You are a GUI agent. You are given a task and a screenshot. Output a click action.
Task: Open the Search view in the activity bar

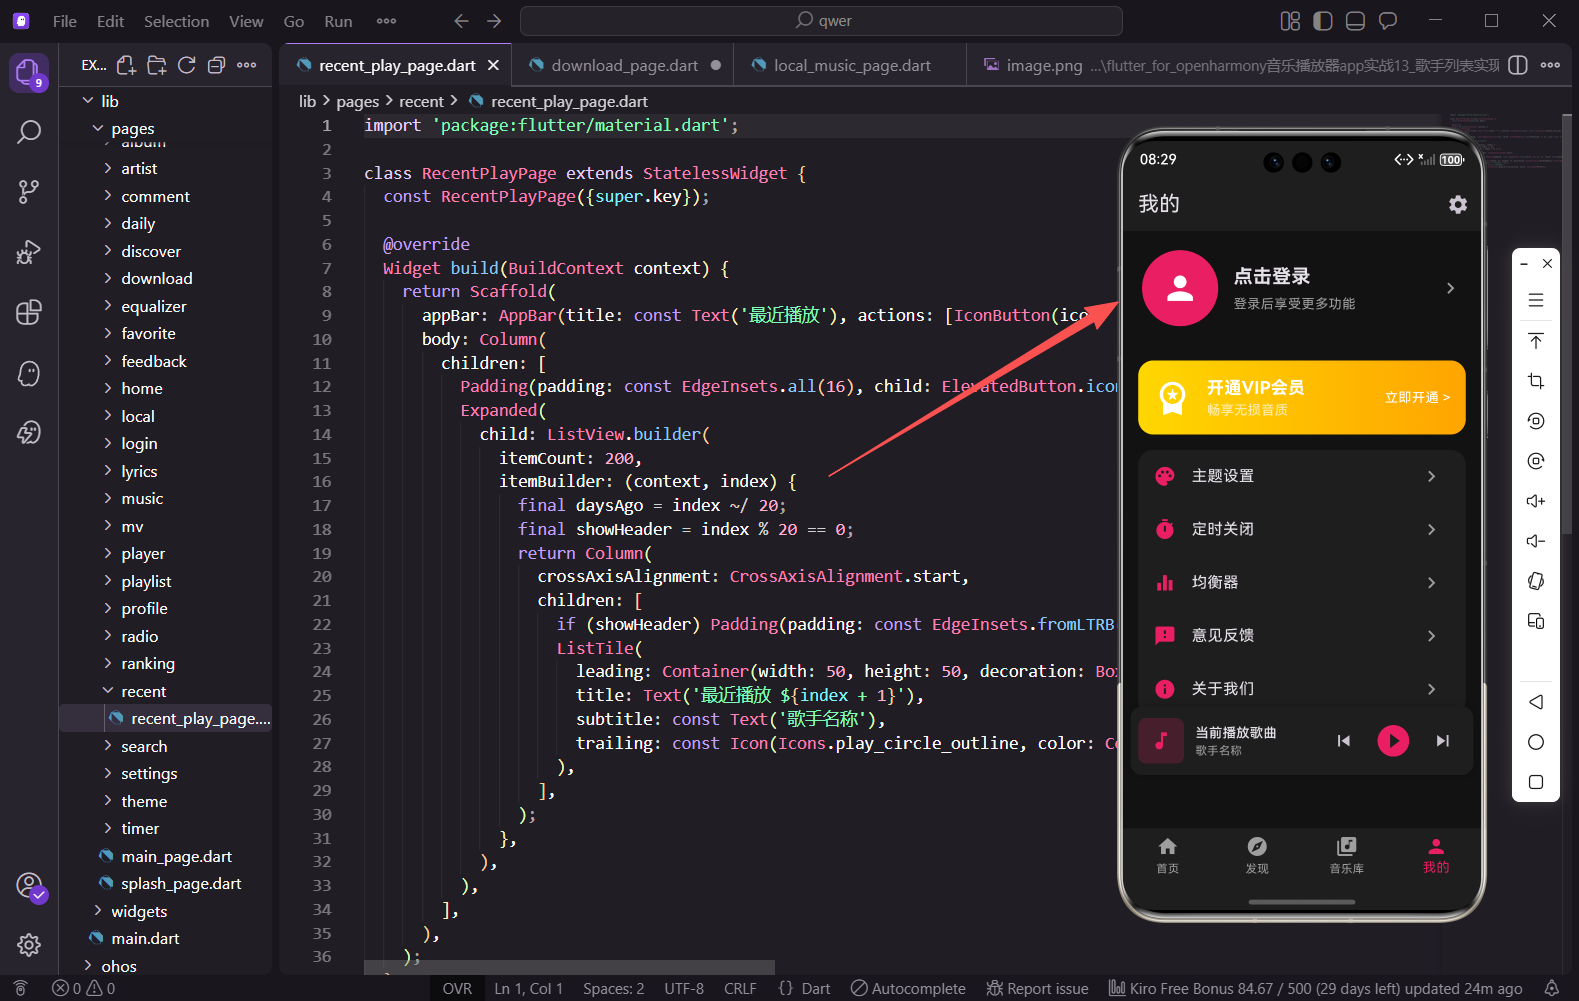[x=29, y=131]
